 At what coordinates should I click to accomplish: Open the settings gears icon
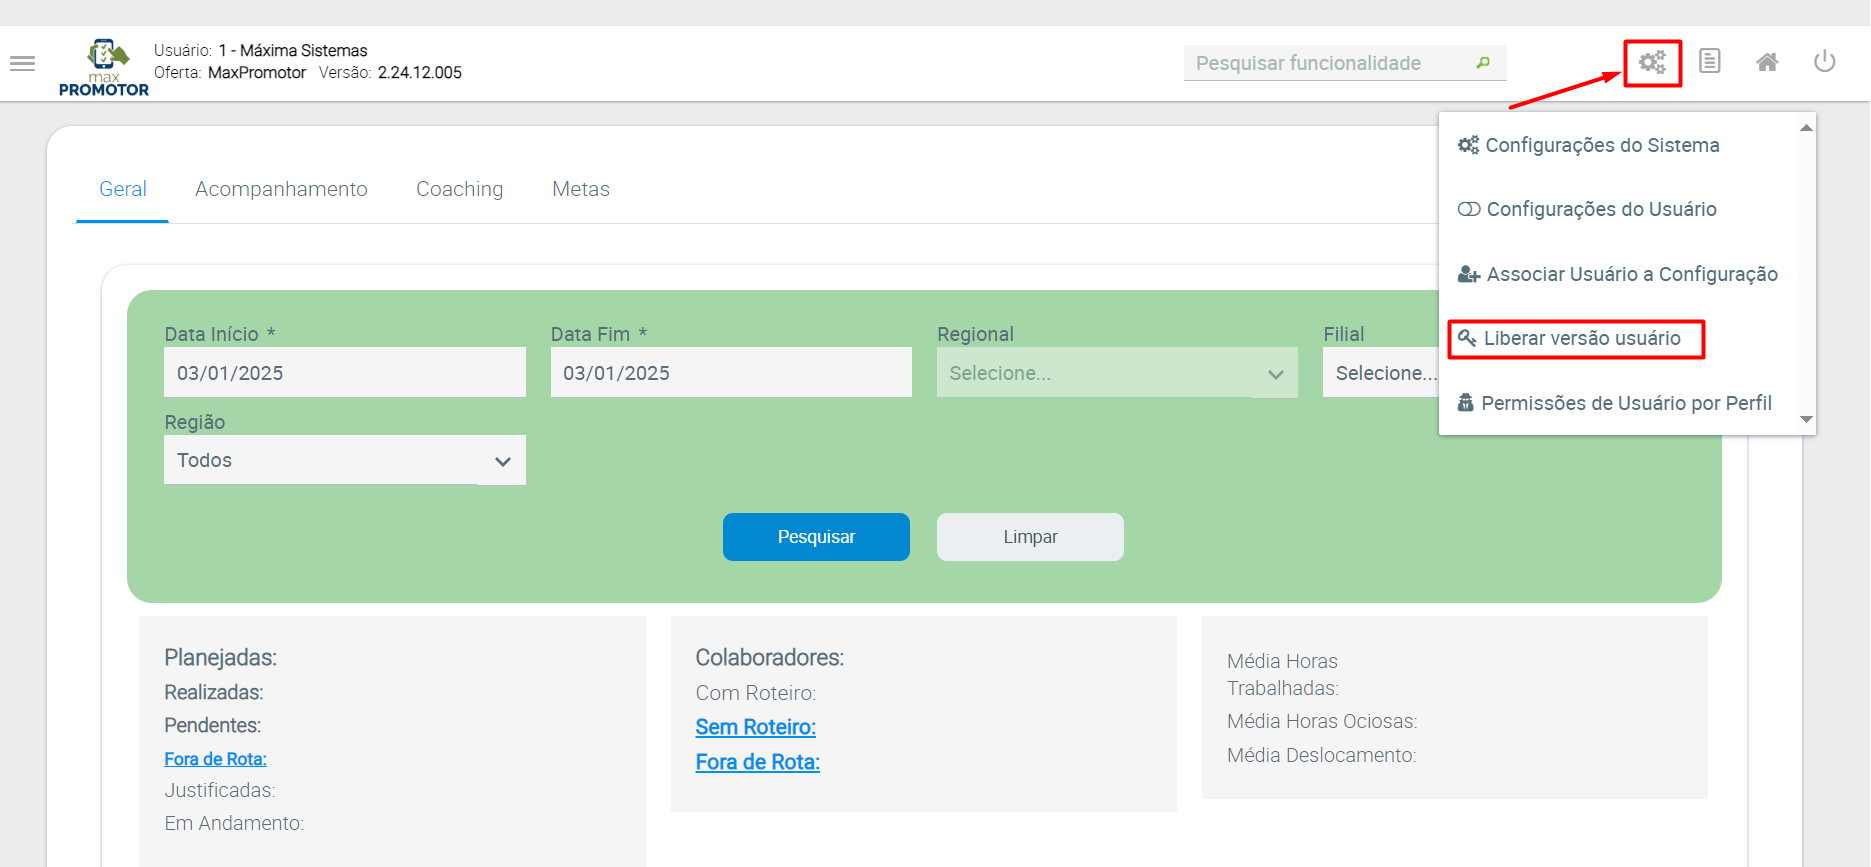pyautogui.click(x=1652, y=63)
